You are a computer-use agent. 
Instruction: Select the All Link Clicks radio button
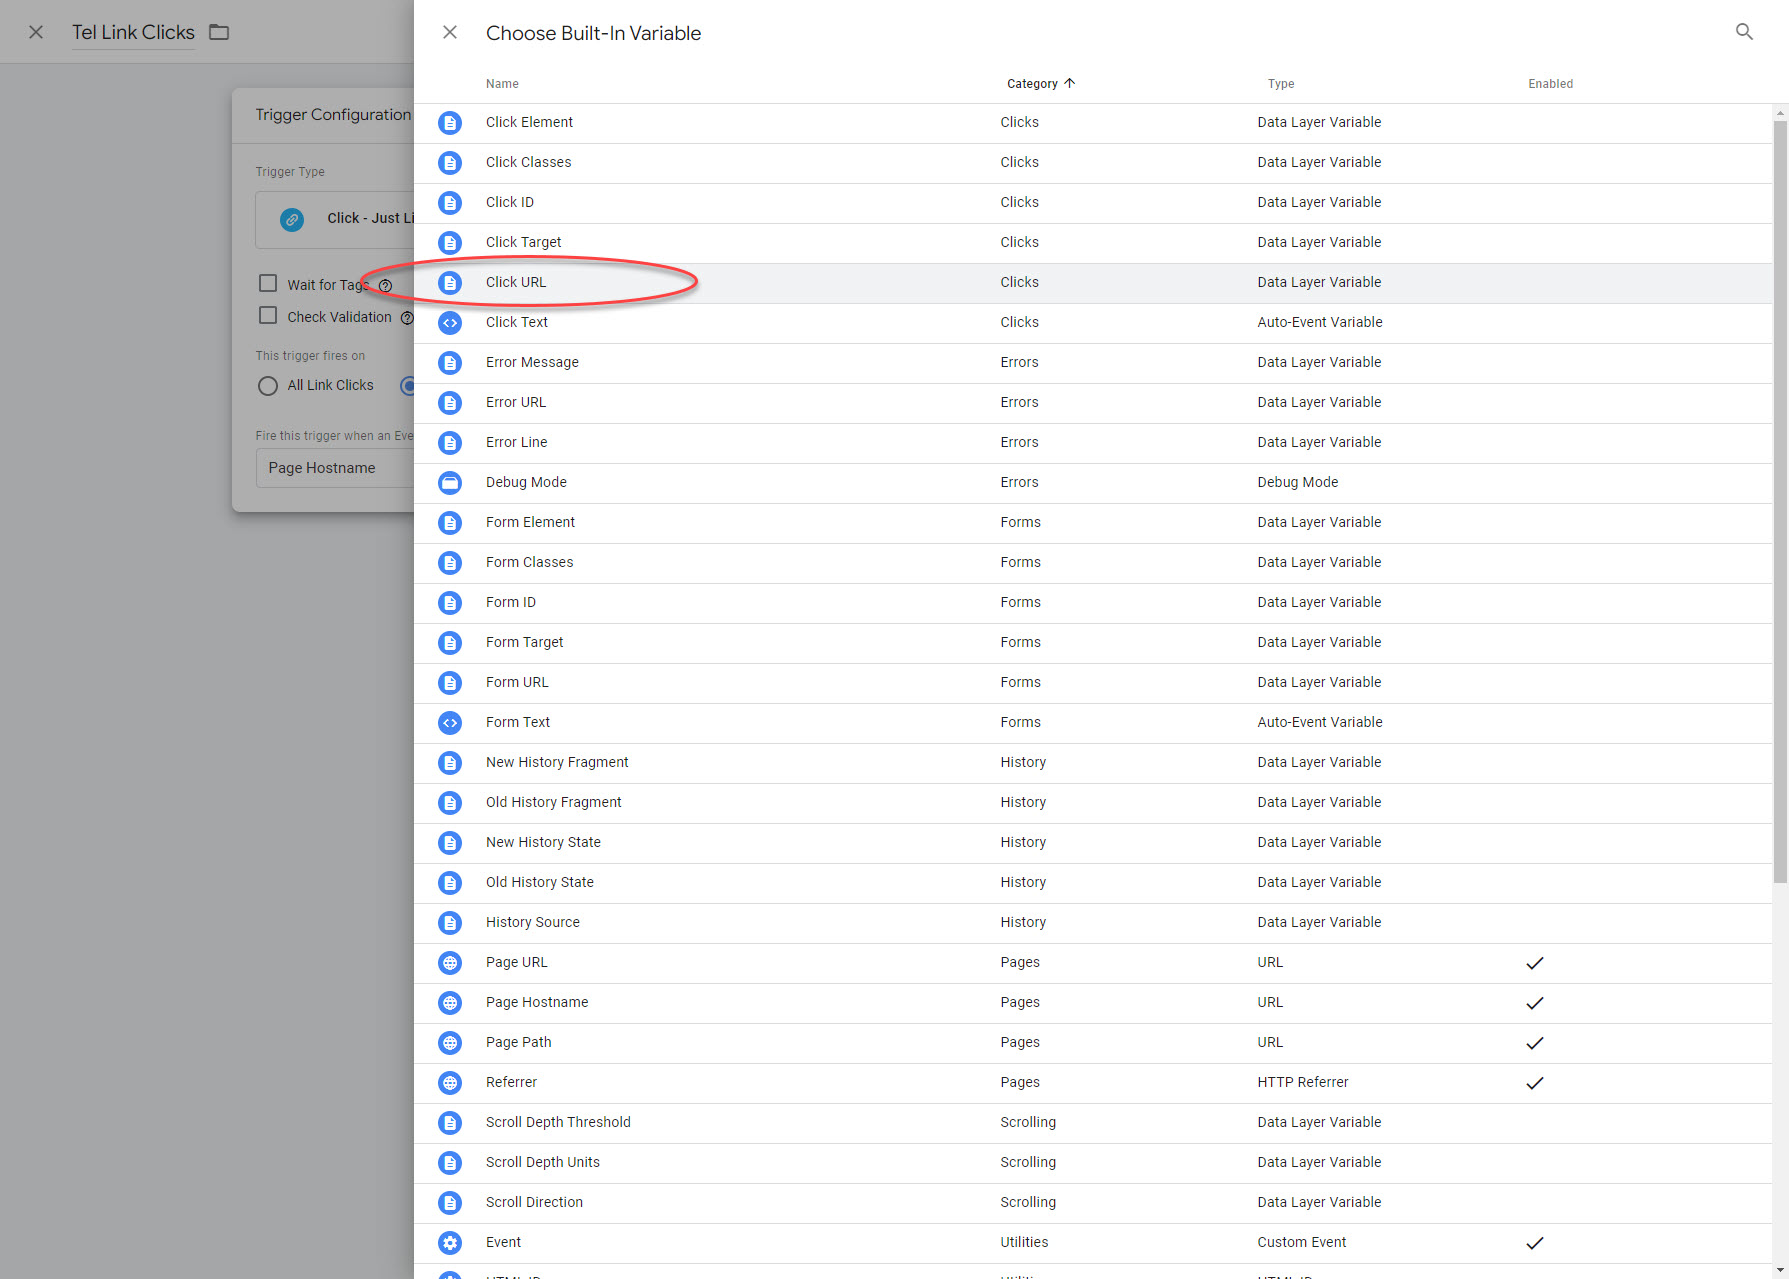point(268,385)
